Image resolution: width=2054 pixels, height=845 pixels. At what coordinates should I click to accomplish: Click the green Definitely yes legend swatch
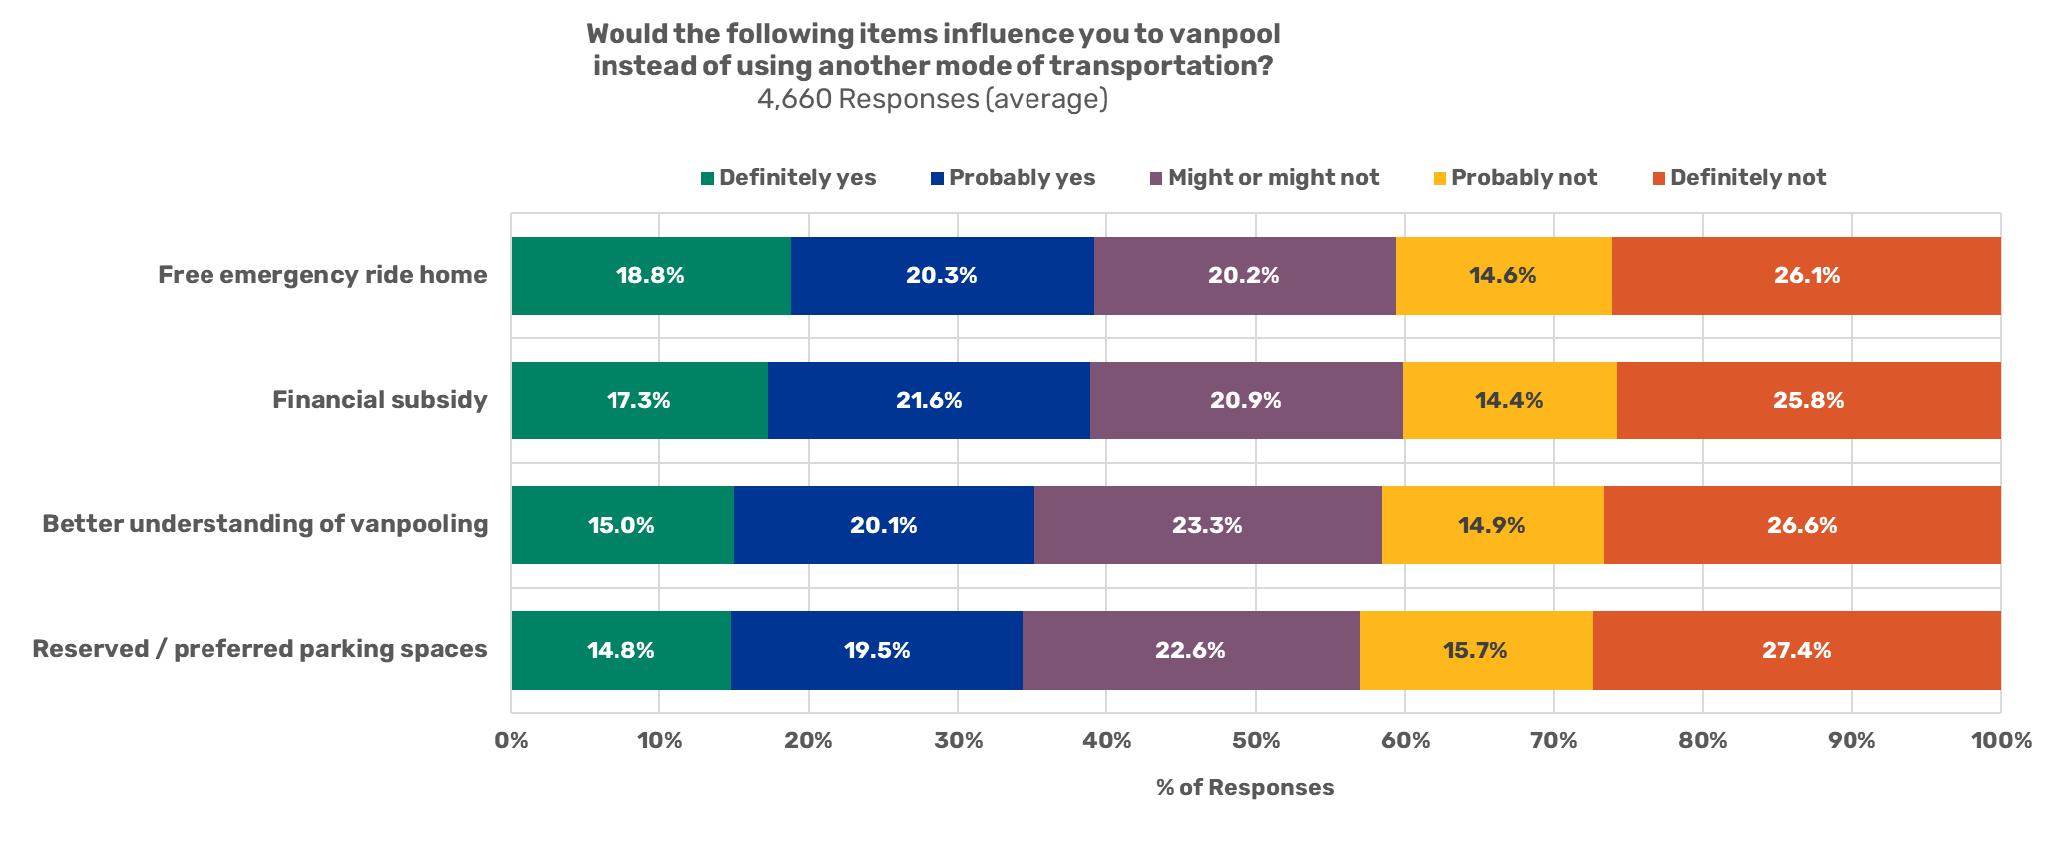click(x=707, y=179)
